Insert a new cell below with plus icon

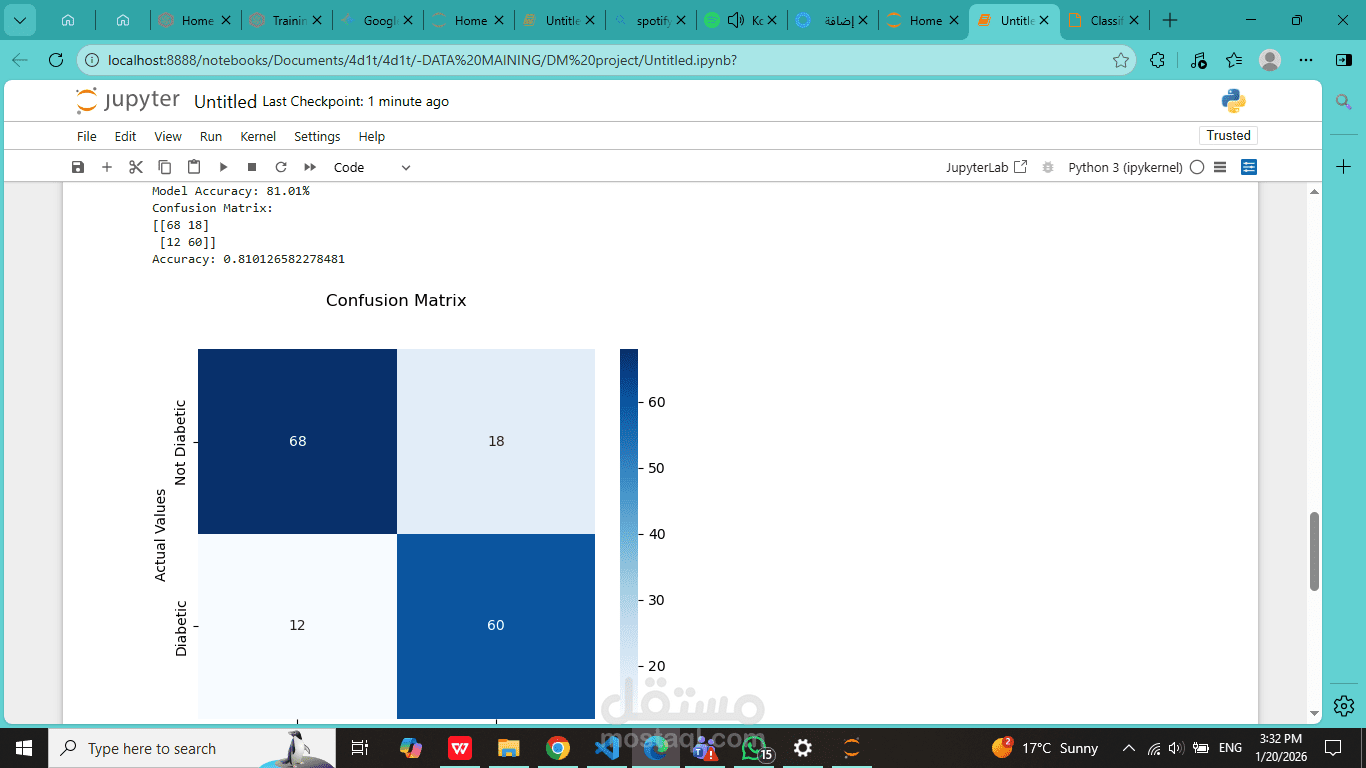click(x=107, y=167)
